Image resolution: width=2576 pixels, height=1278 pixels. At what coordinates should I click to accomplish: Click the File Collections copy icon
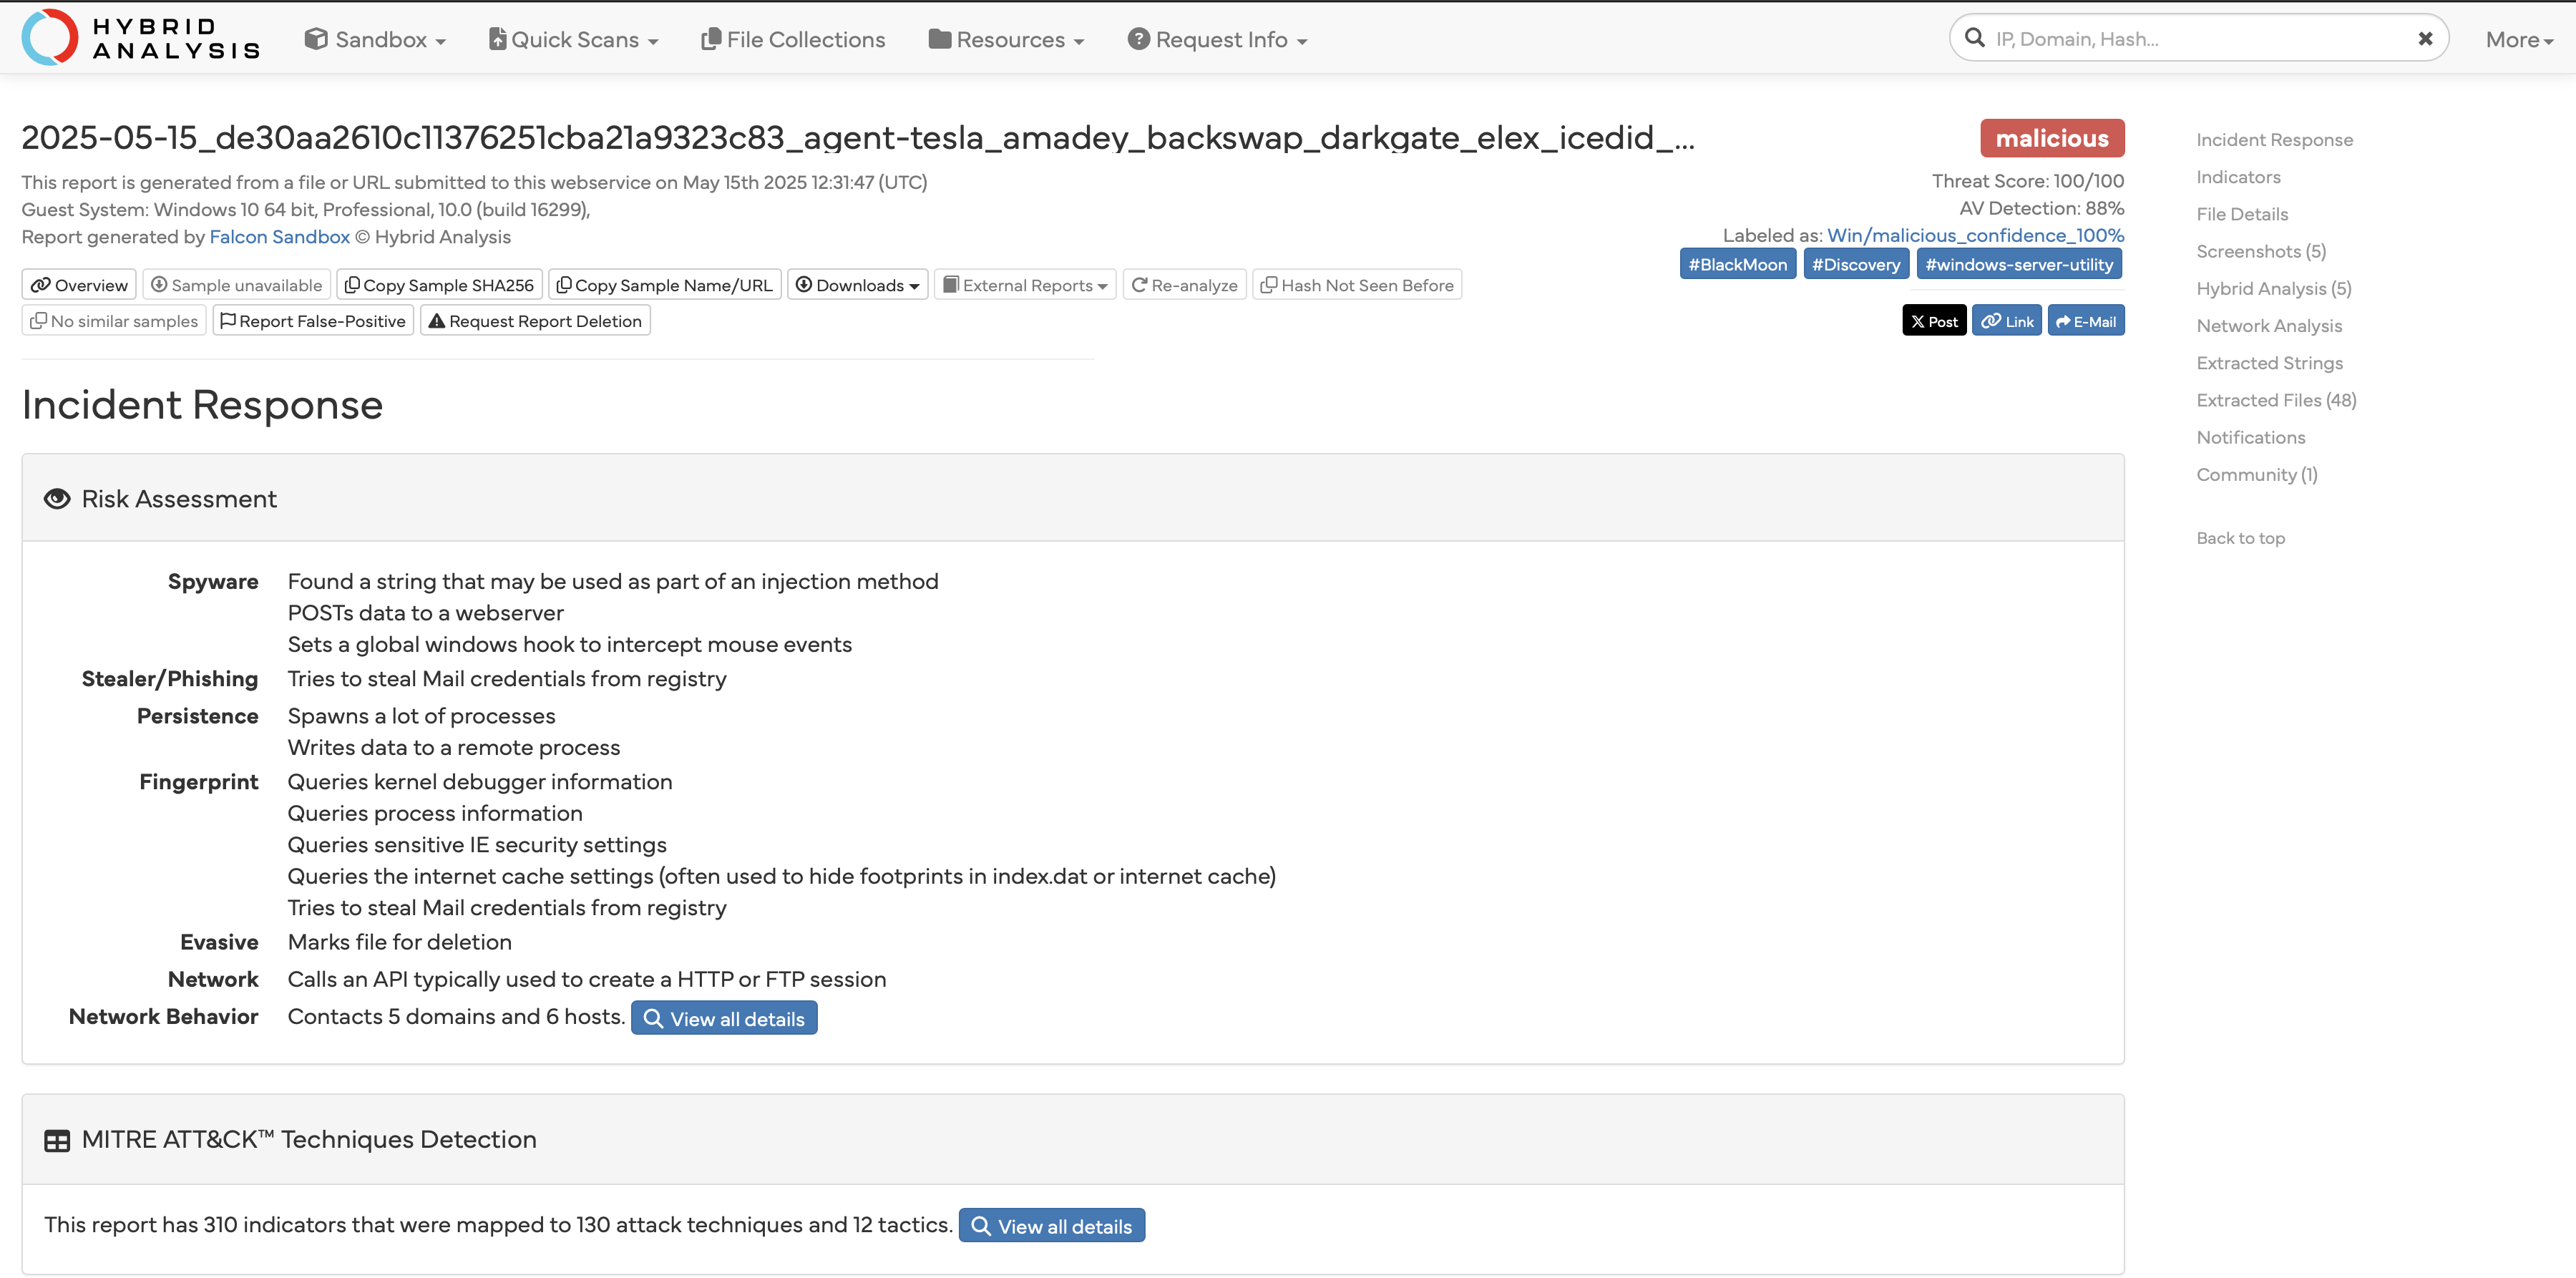tap(711, 38)
